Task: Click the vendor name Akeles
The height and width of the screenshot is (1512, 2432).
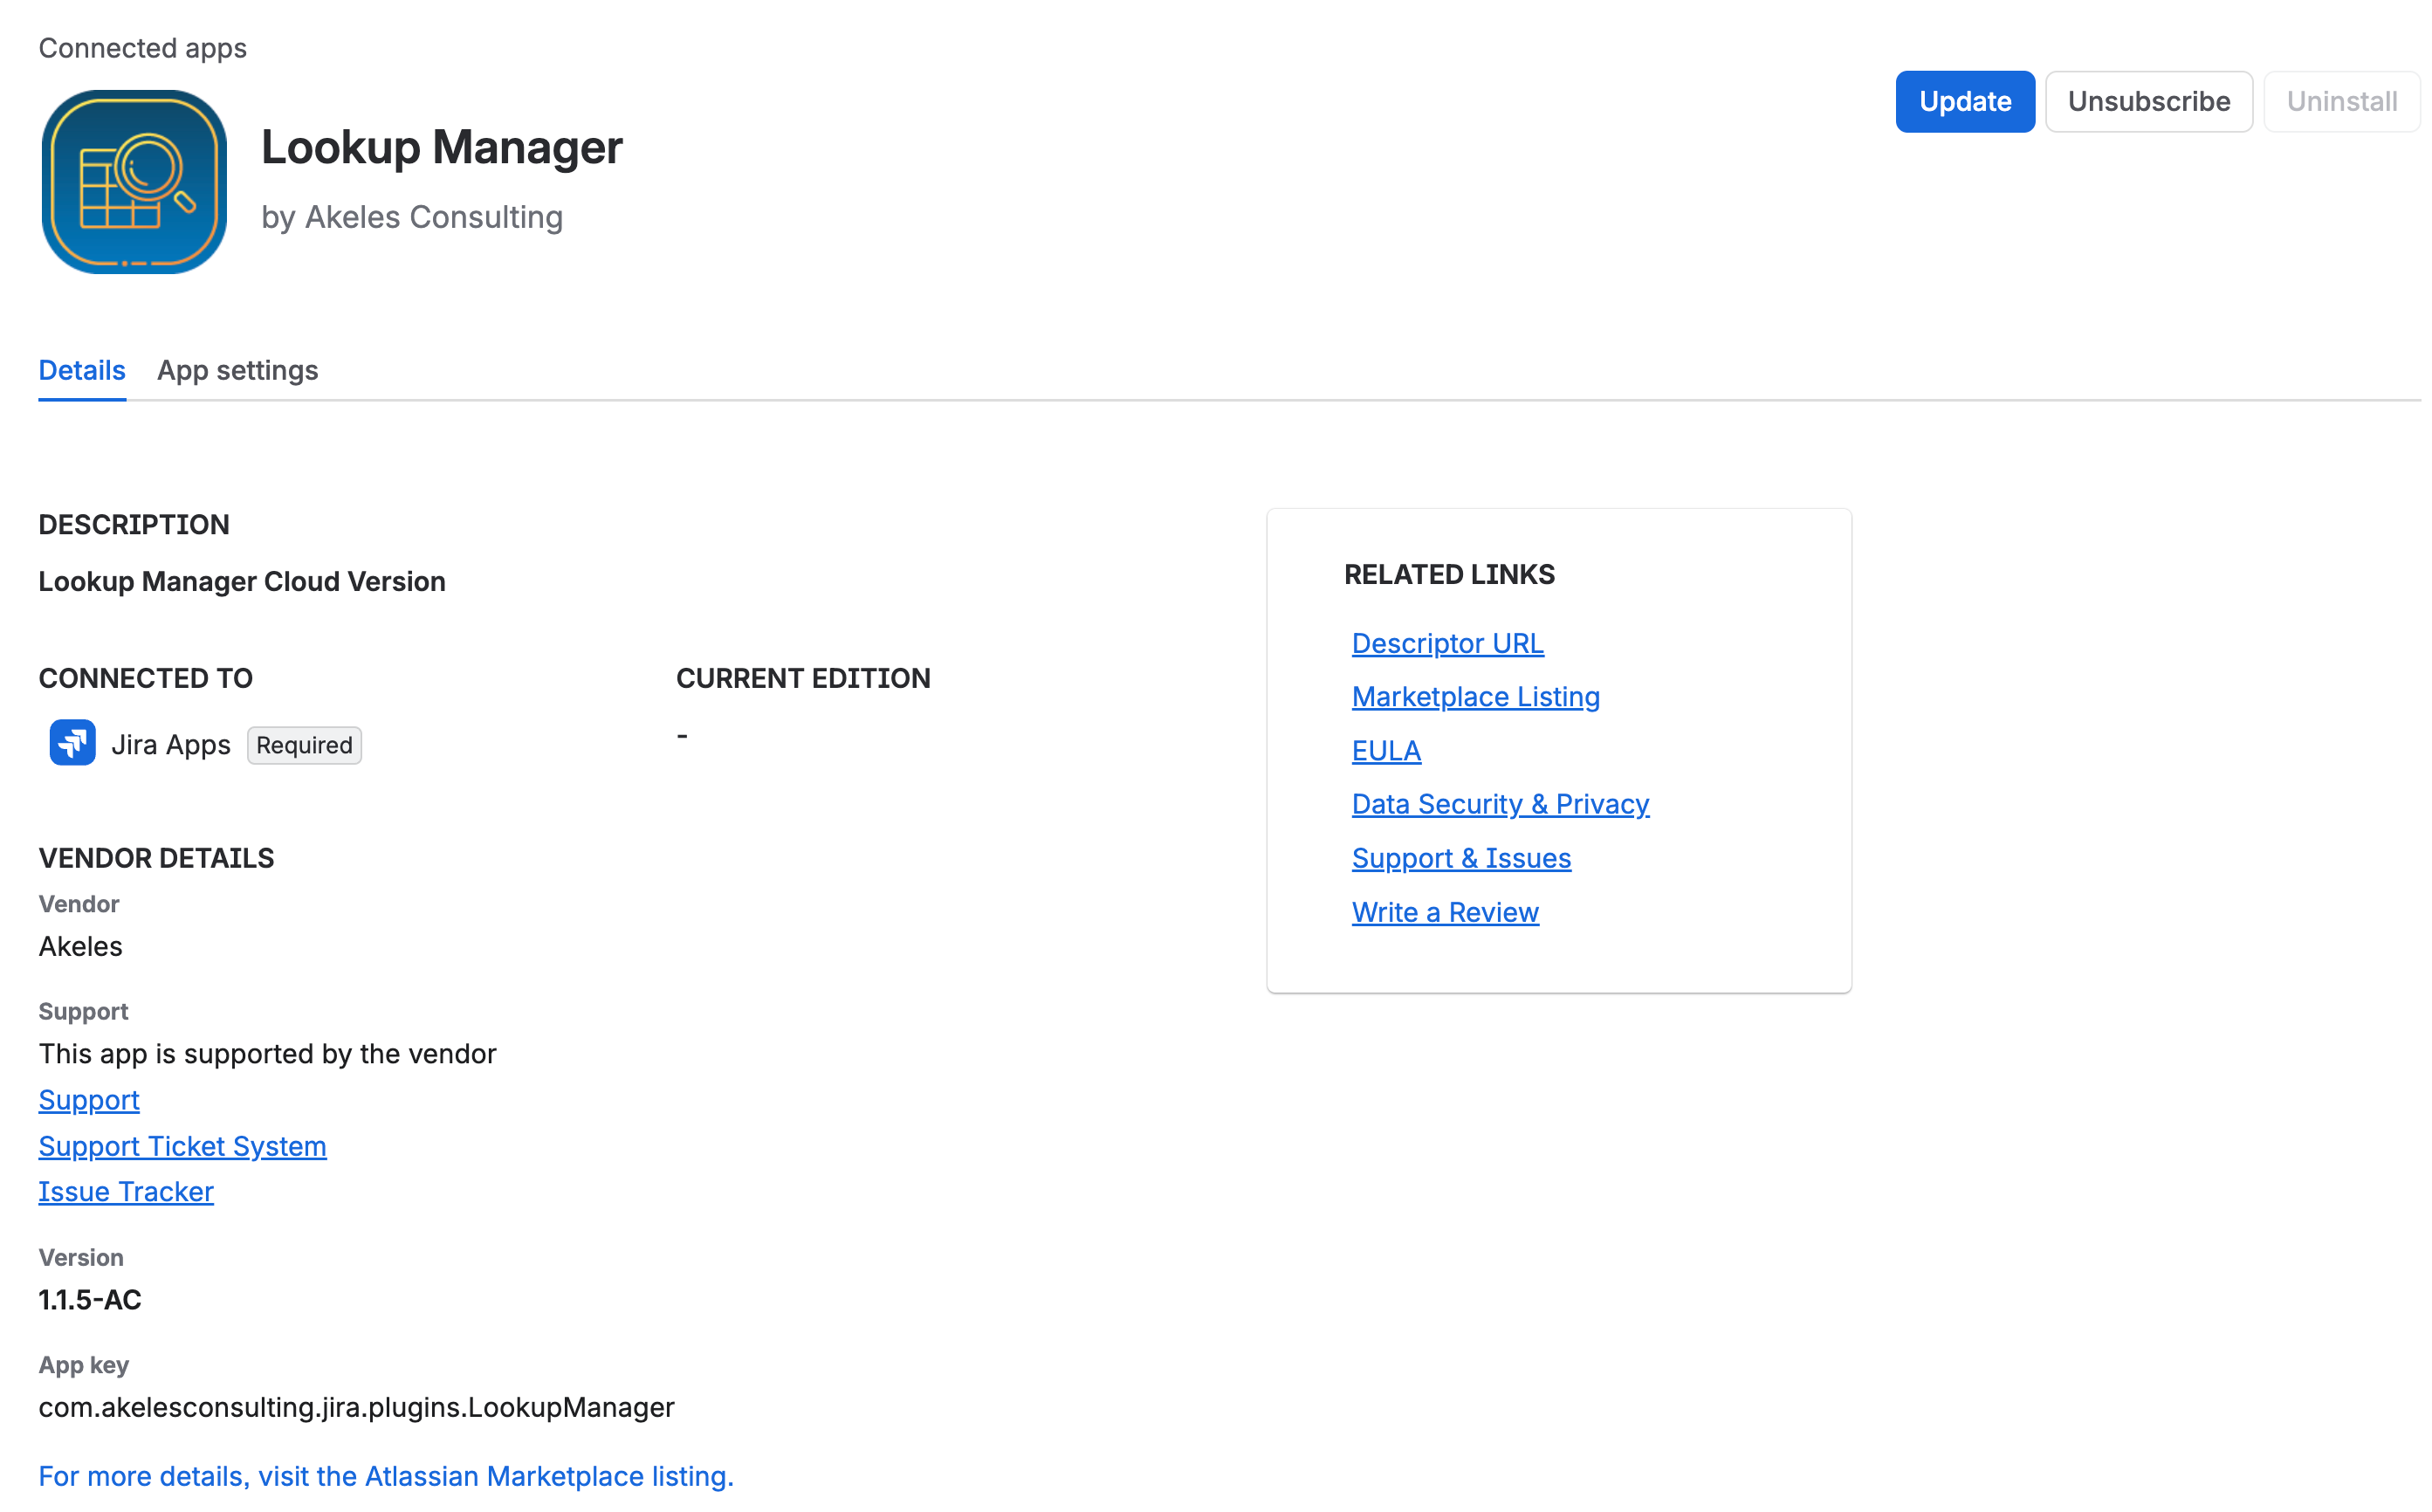Action: pos(81,946)
